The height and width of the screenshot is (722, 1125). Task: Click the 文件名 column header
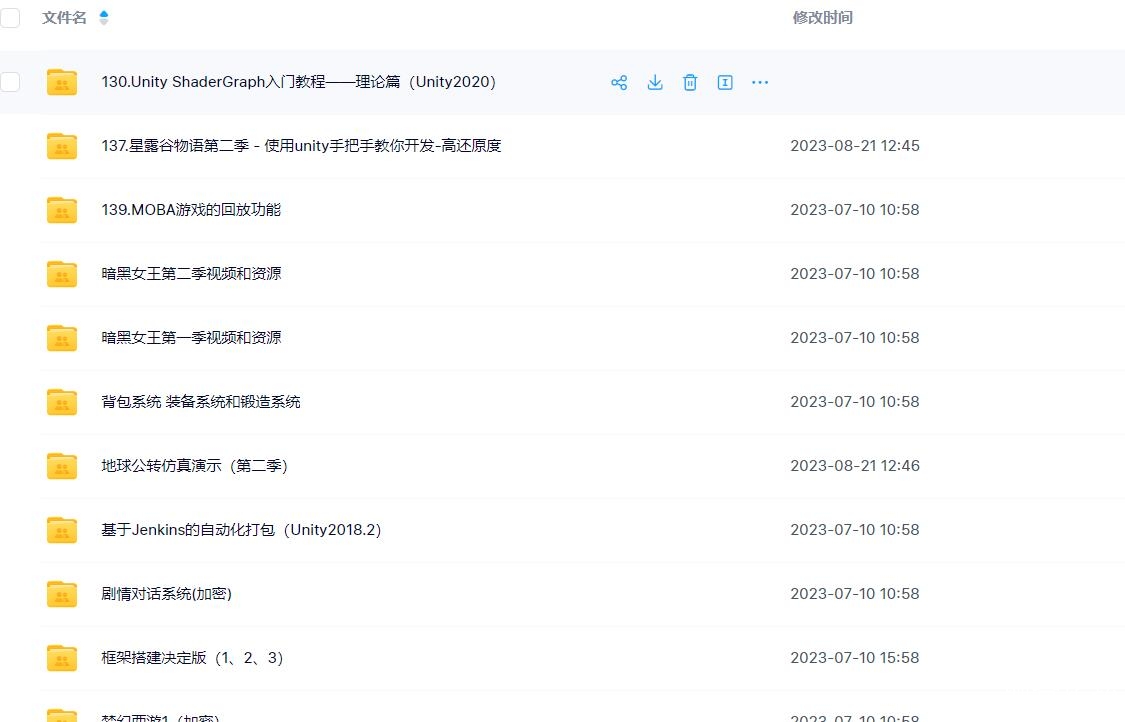(x=64, y=18)
